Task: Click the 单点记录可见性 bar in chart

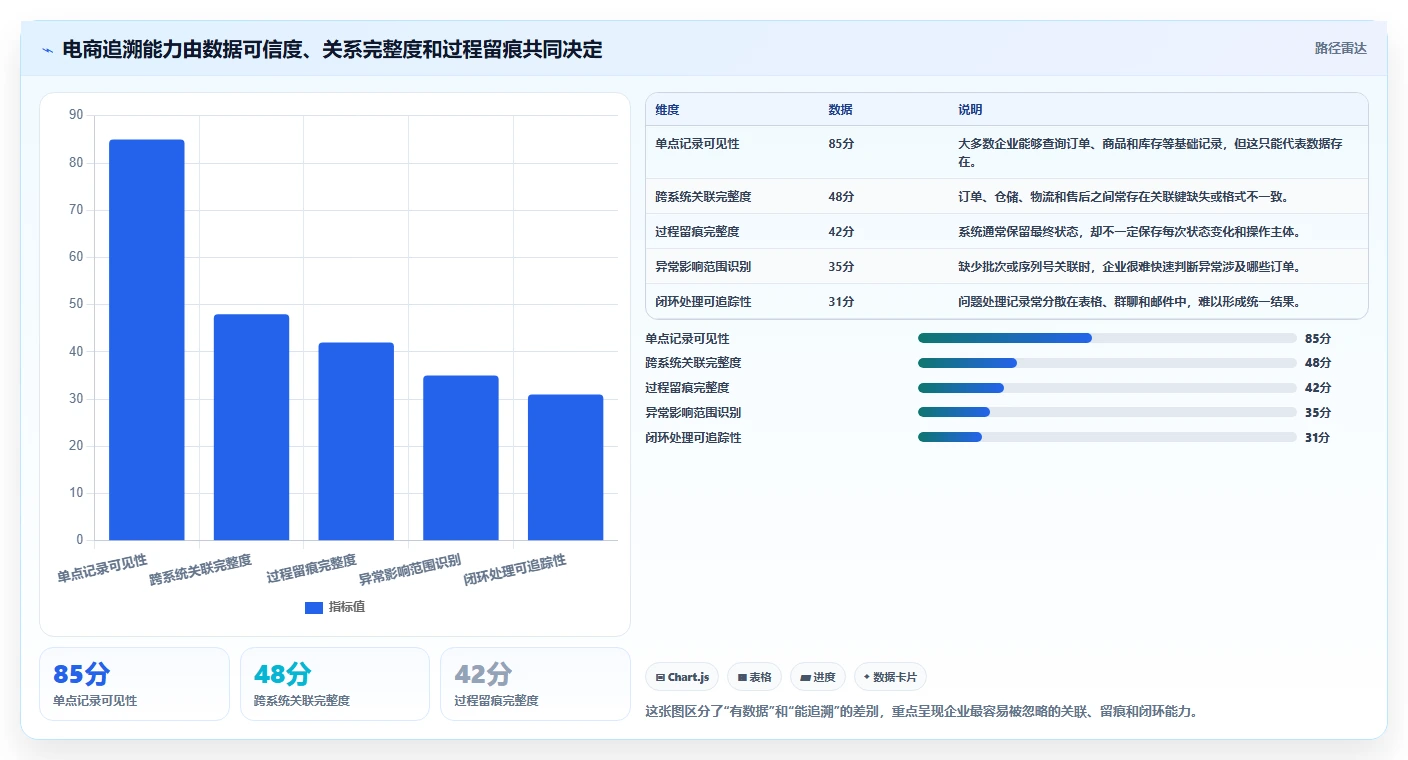Action: click(147, 340)
